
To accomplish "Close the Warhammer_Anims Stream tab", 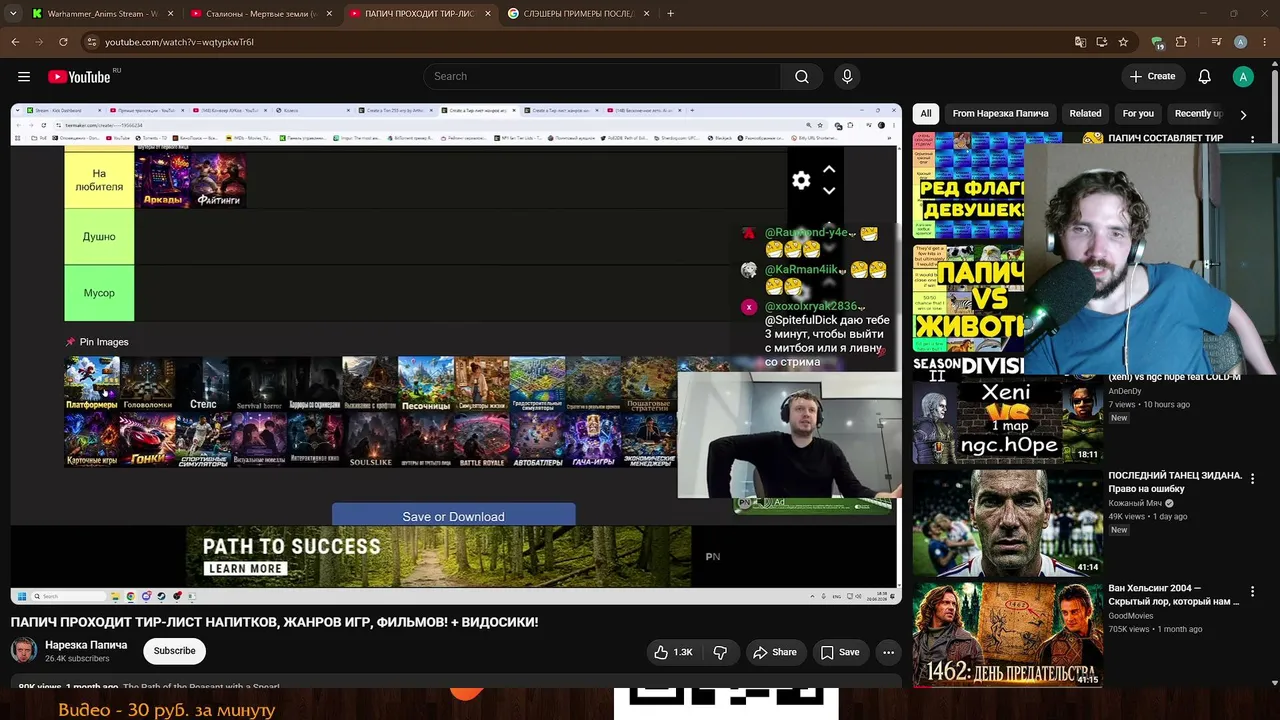I will (x=171, y=14).
